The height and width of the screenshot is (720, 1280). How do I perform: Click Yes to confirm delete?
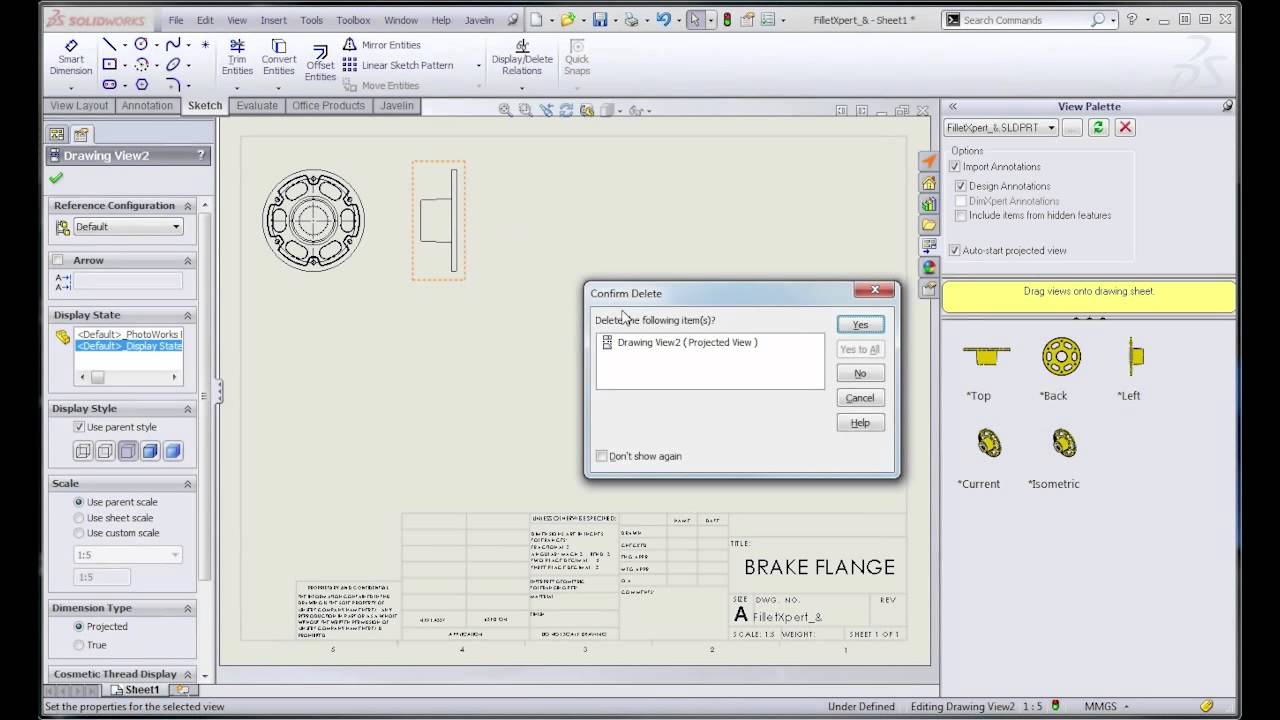860,325
